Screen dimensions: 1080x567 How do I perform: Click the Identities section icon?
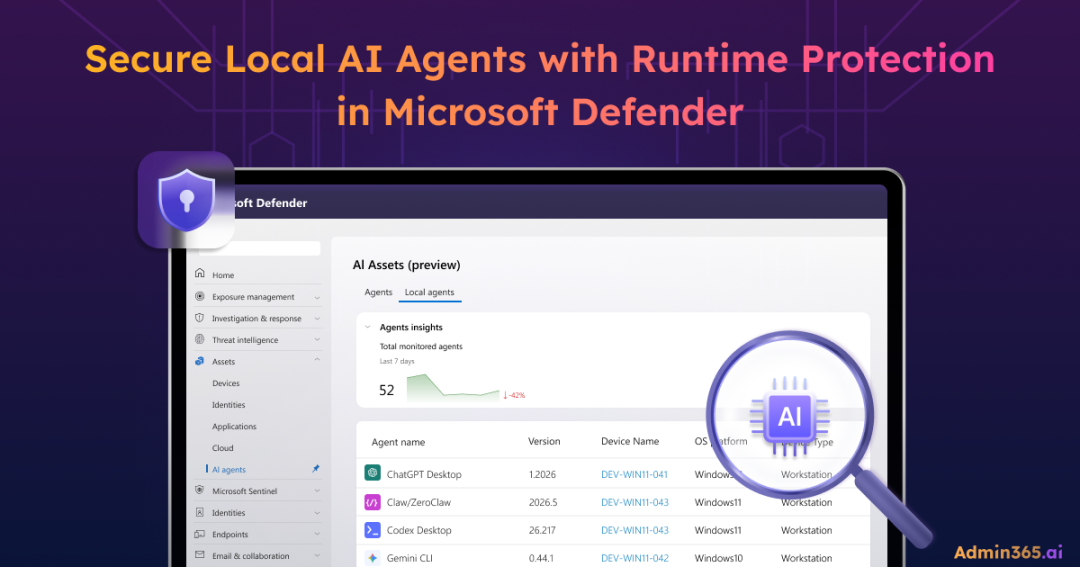pos(200,513)
